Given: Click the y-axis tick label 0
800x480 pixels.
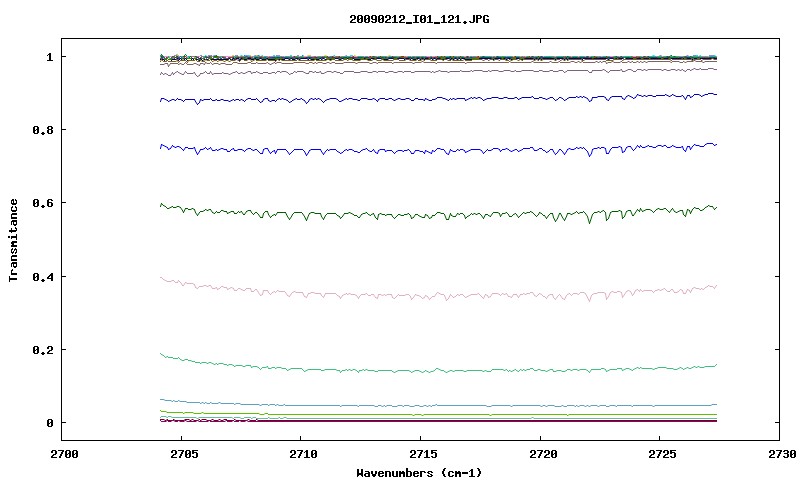Looking at the screenshot, I should tap(49, 423).
